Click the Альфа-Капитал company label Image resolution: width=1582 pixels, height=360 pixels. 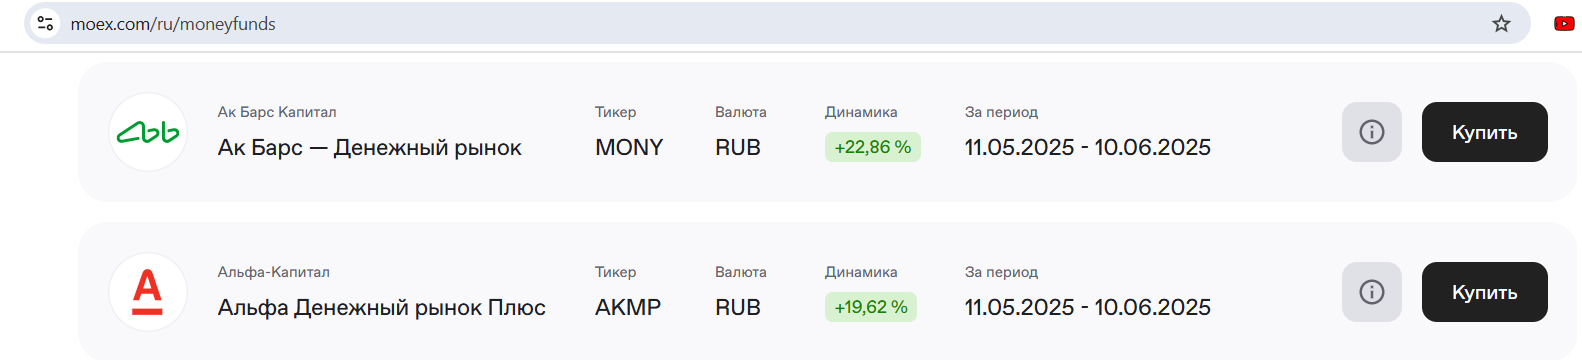(274, 272)
